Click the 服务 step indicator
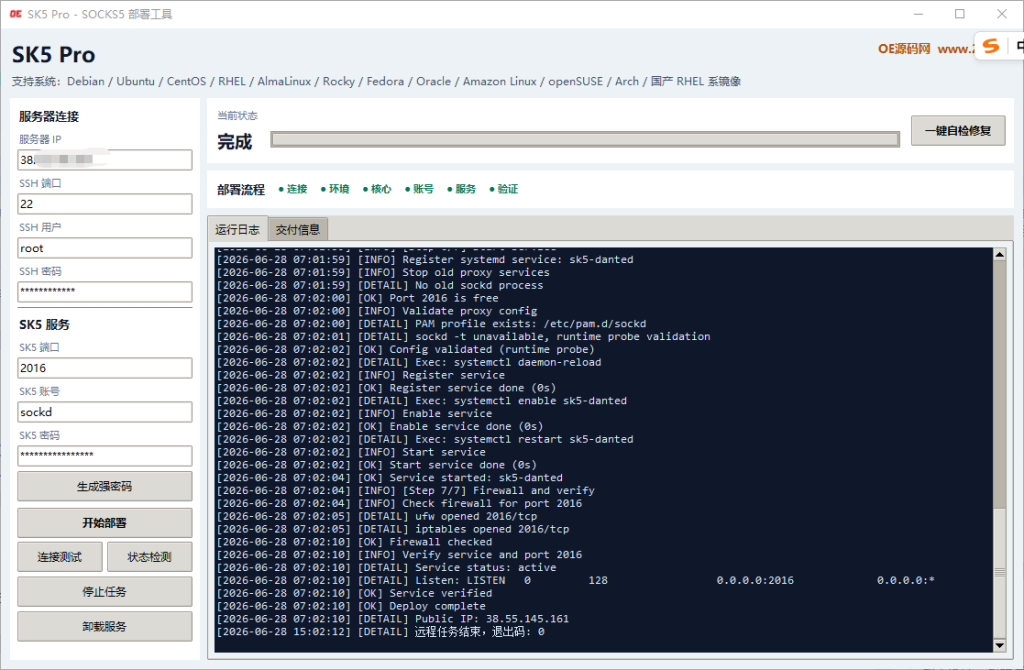 (x=462, y=189)
